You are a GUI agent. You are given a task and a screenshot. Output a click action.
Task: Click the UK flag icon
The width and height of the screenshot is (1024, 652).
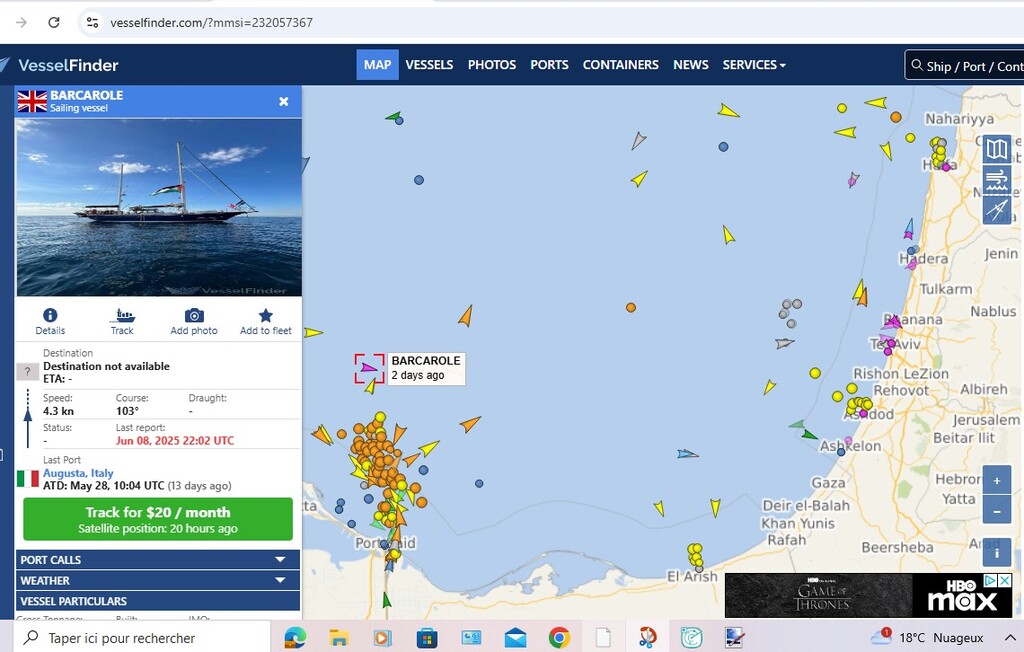32,101
